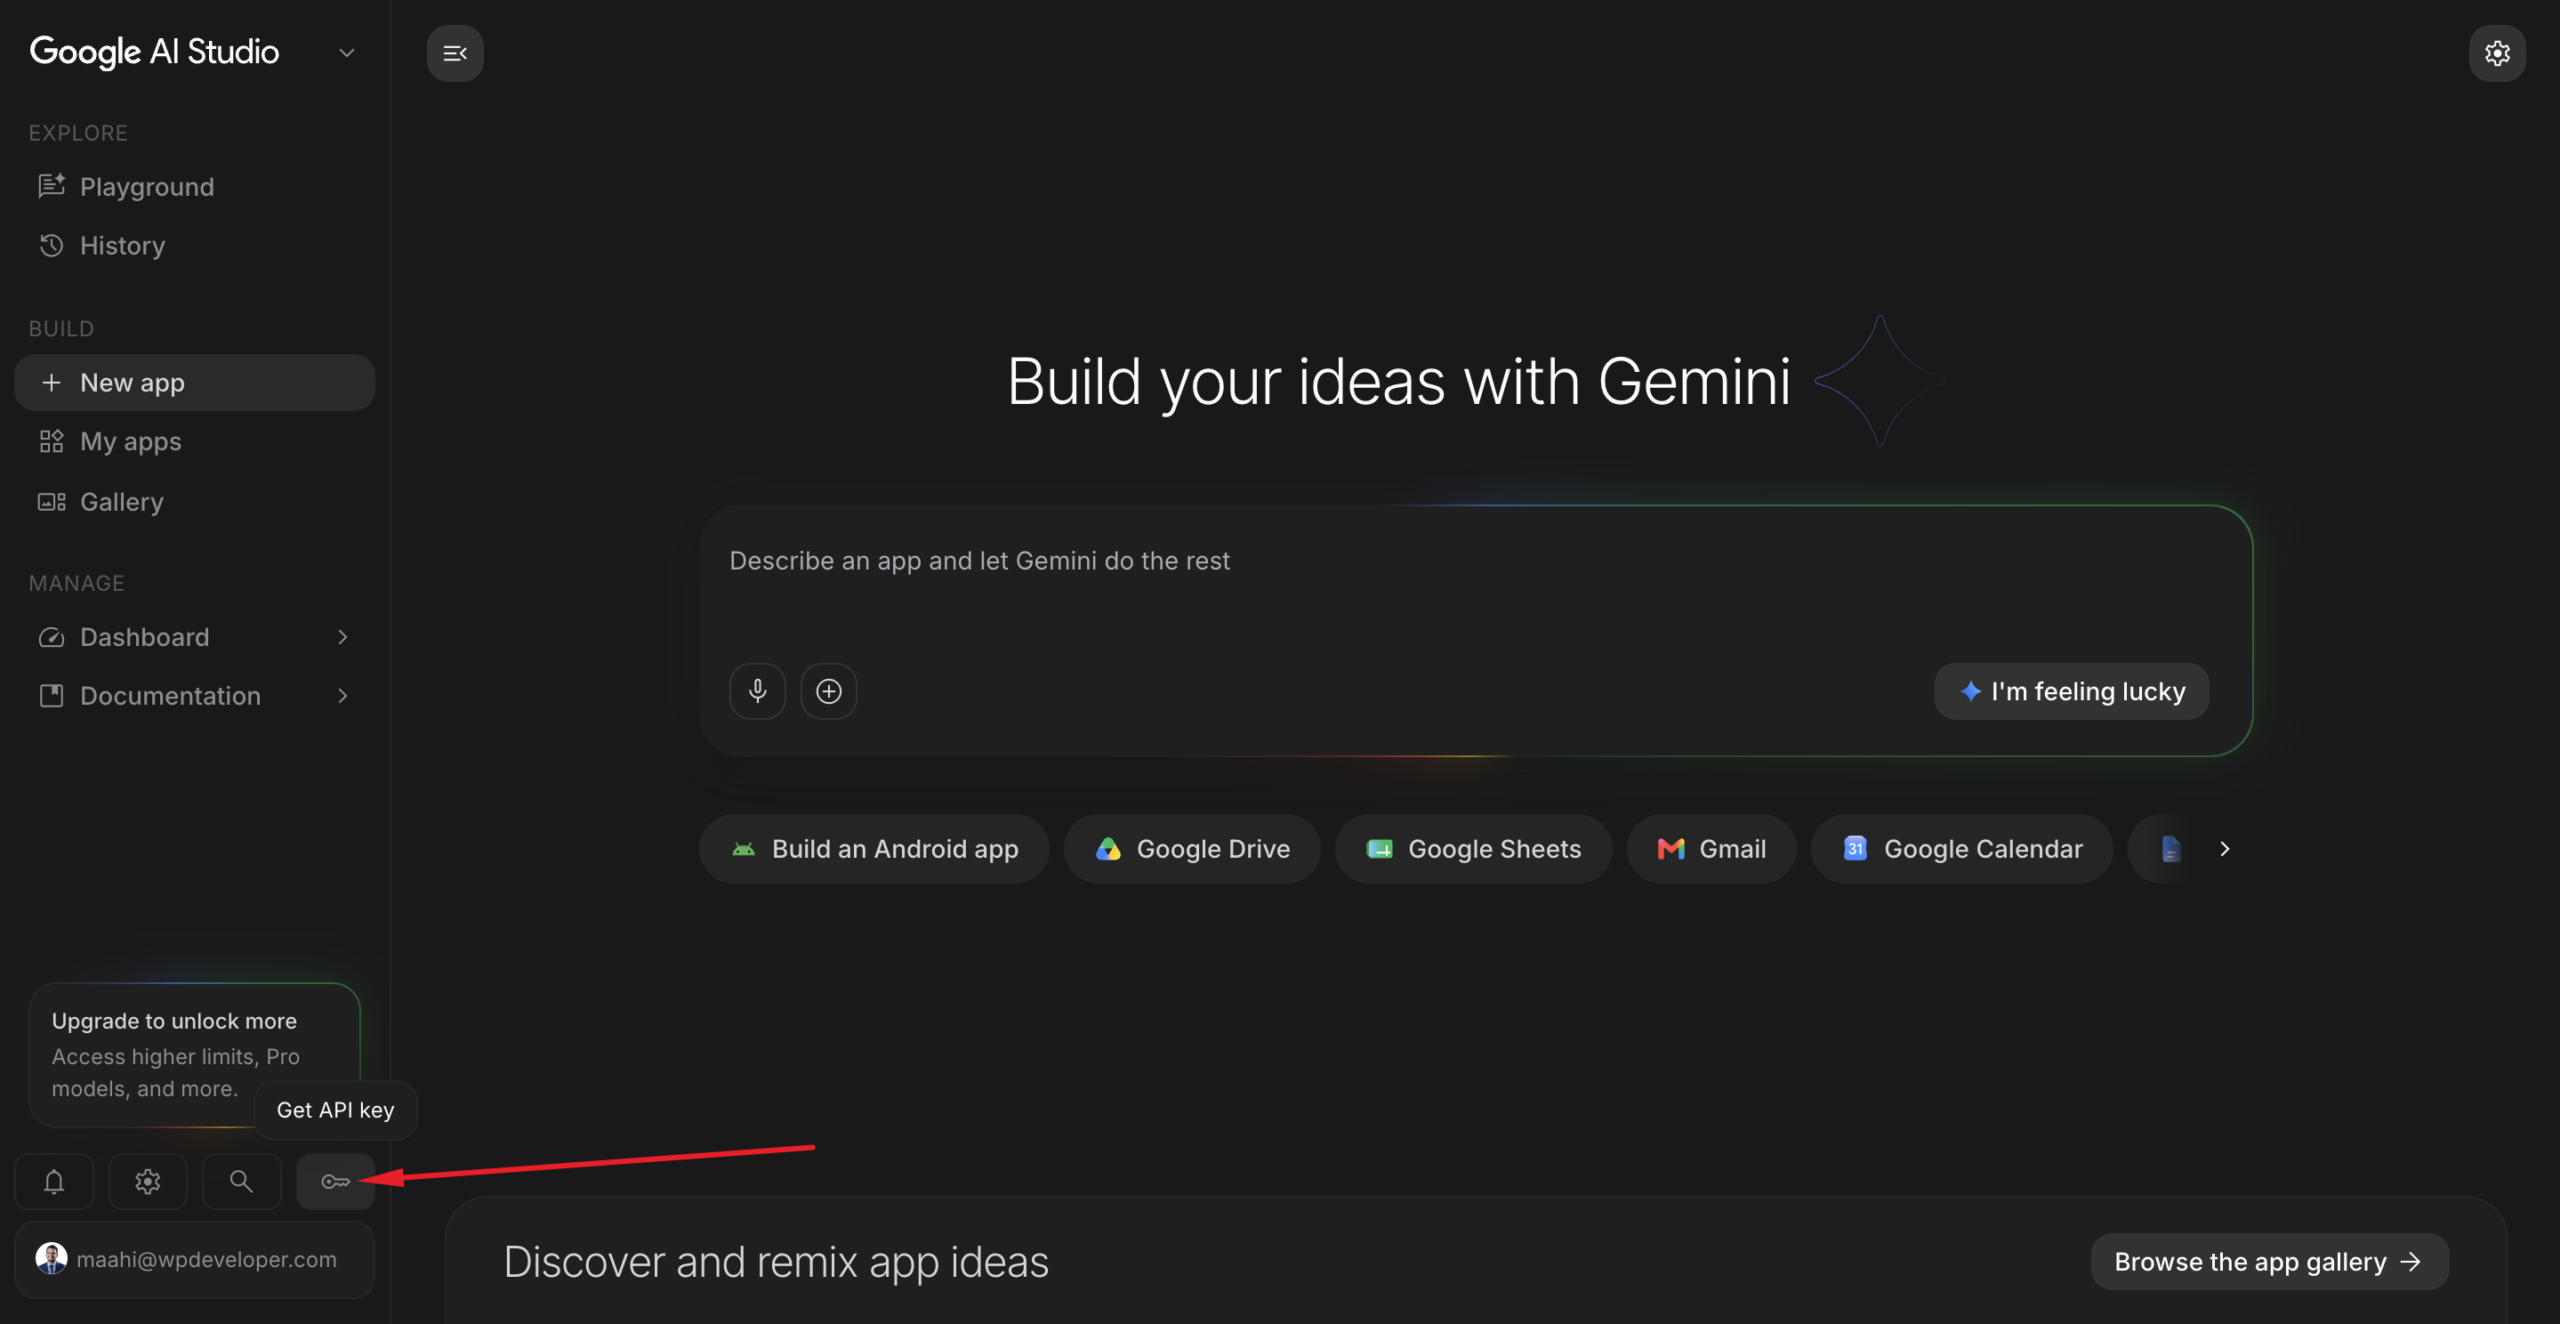This screenshot has width=2560, height=1324.
Task: Show more suggestion chips with right arrow
Action: [x=2225, y=849]
